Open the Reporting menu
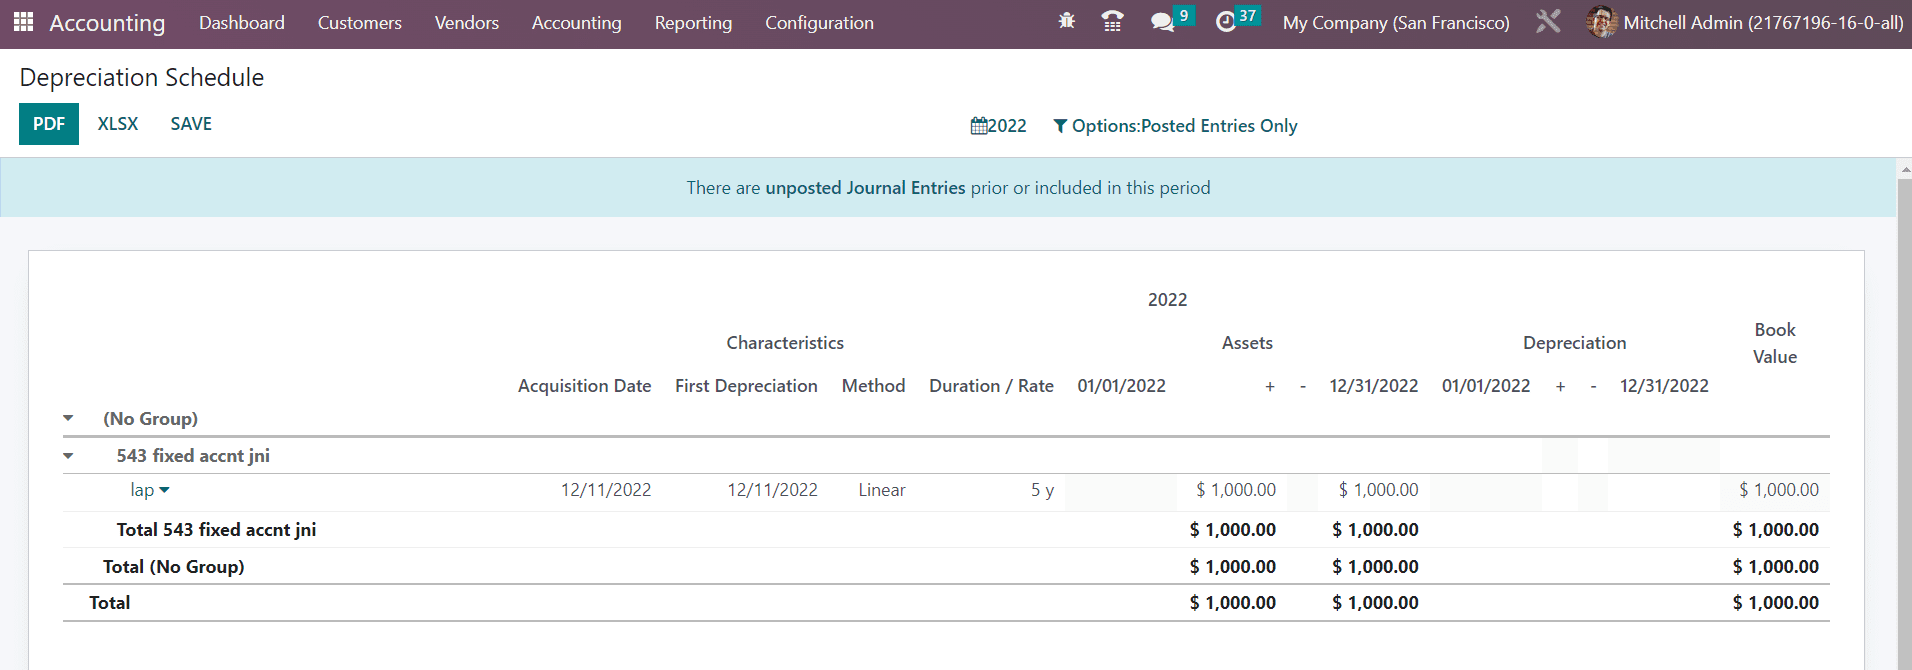The image size is (1912, 670). 693,23
